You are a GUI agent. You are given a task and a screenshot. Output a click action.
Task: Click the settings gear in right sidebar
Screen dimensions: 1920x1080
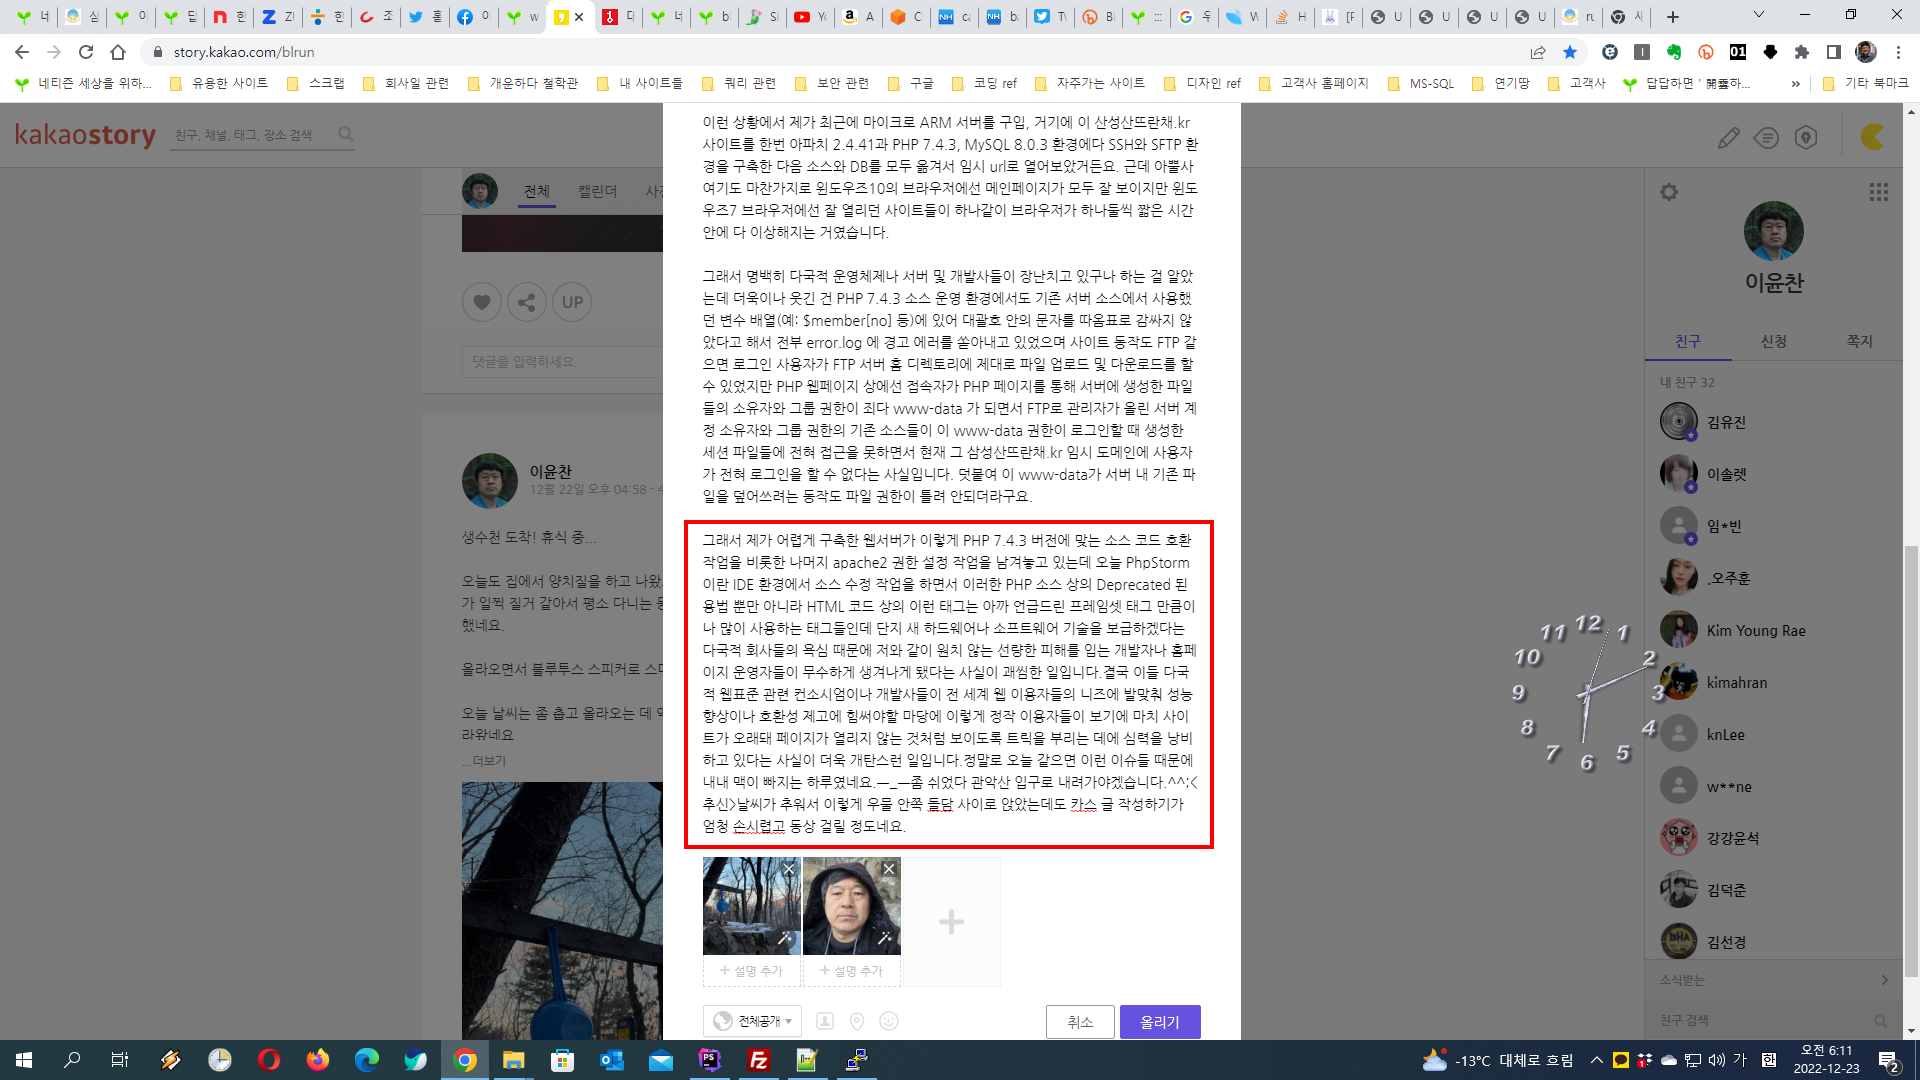[x=1669, y=192]
